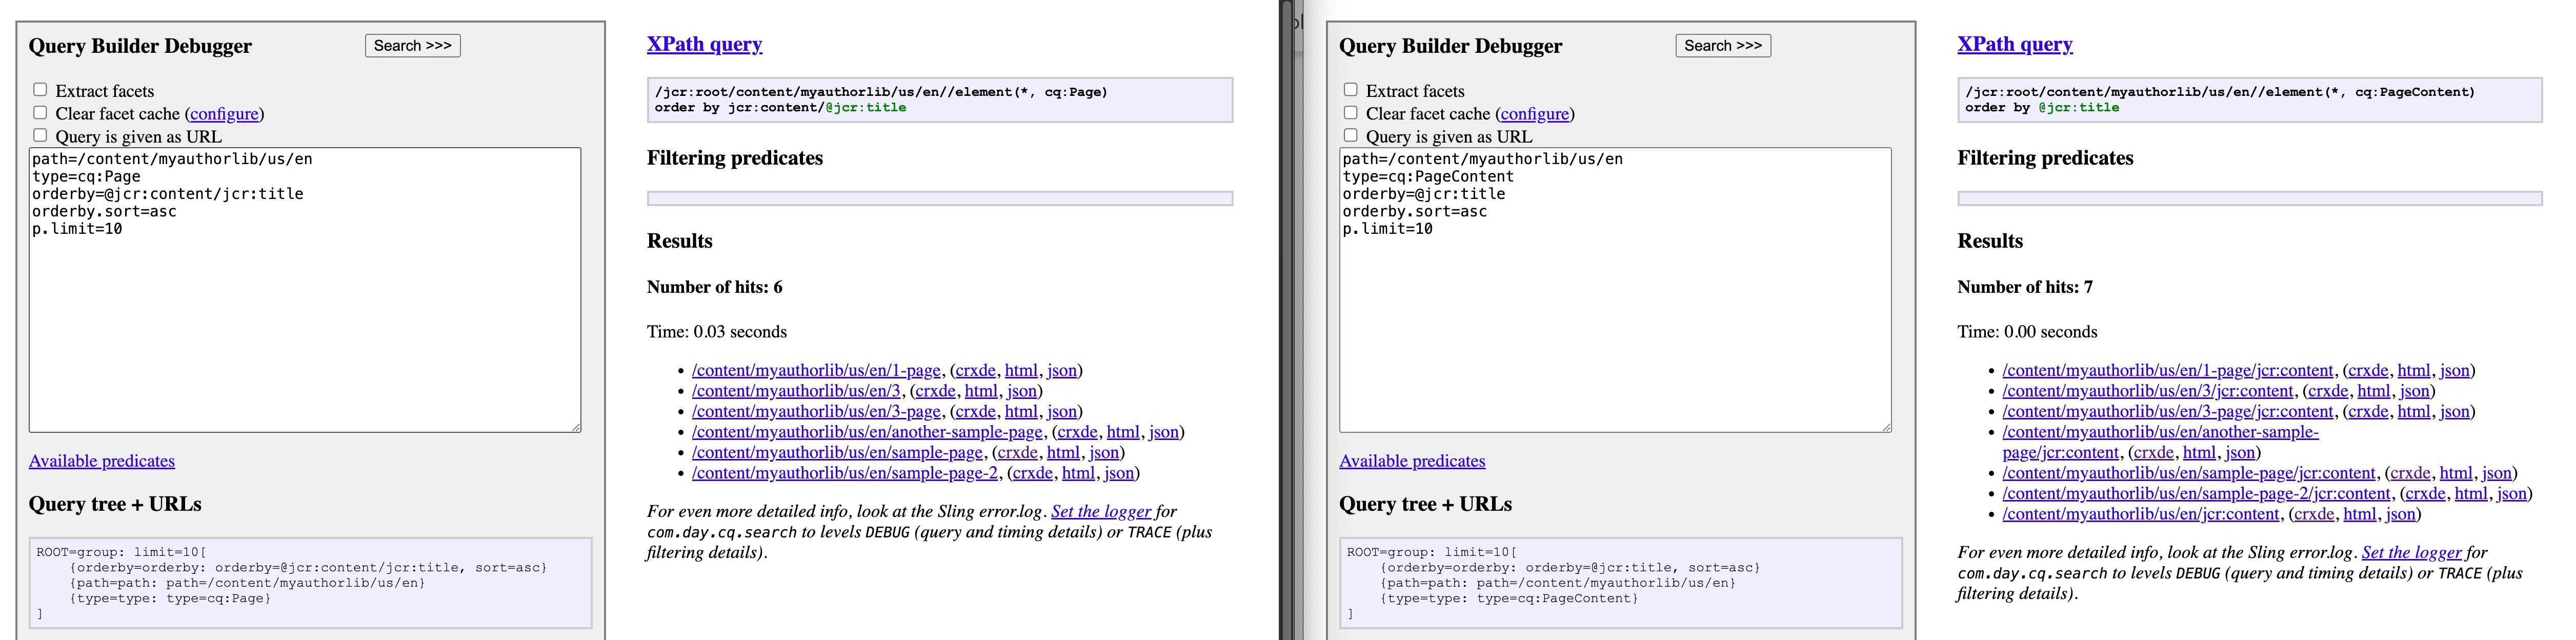2576x640 pixels.
Task: Check Clear facet cache in left debugger
Action: tap(40, 113)
